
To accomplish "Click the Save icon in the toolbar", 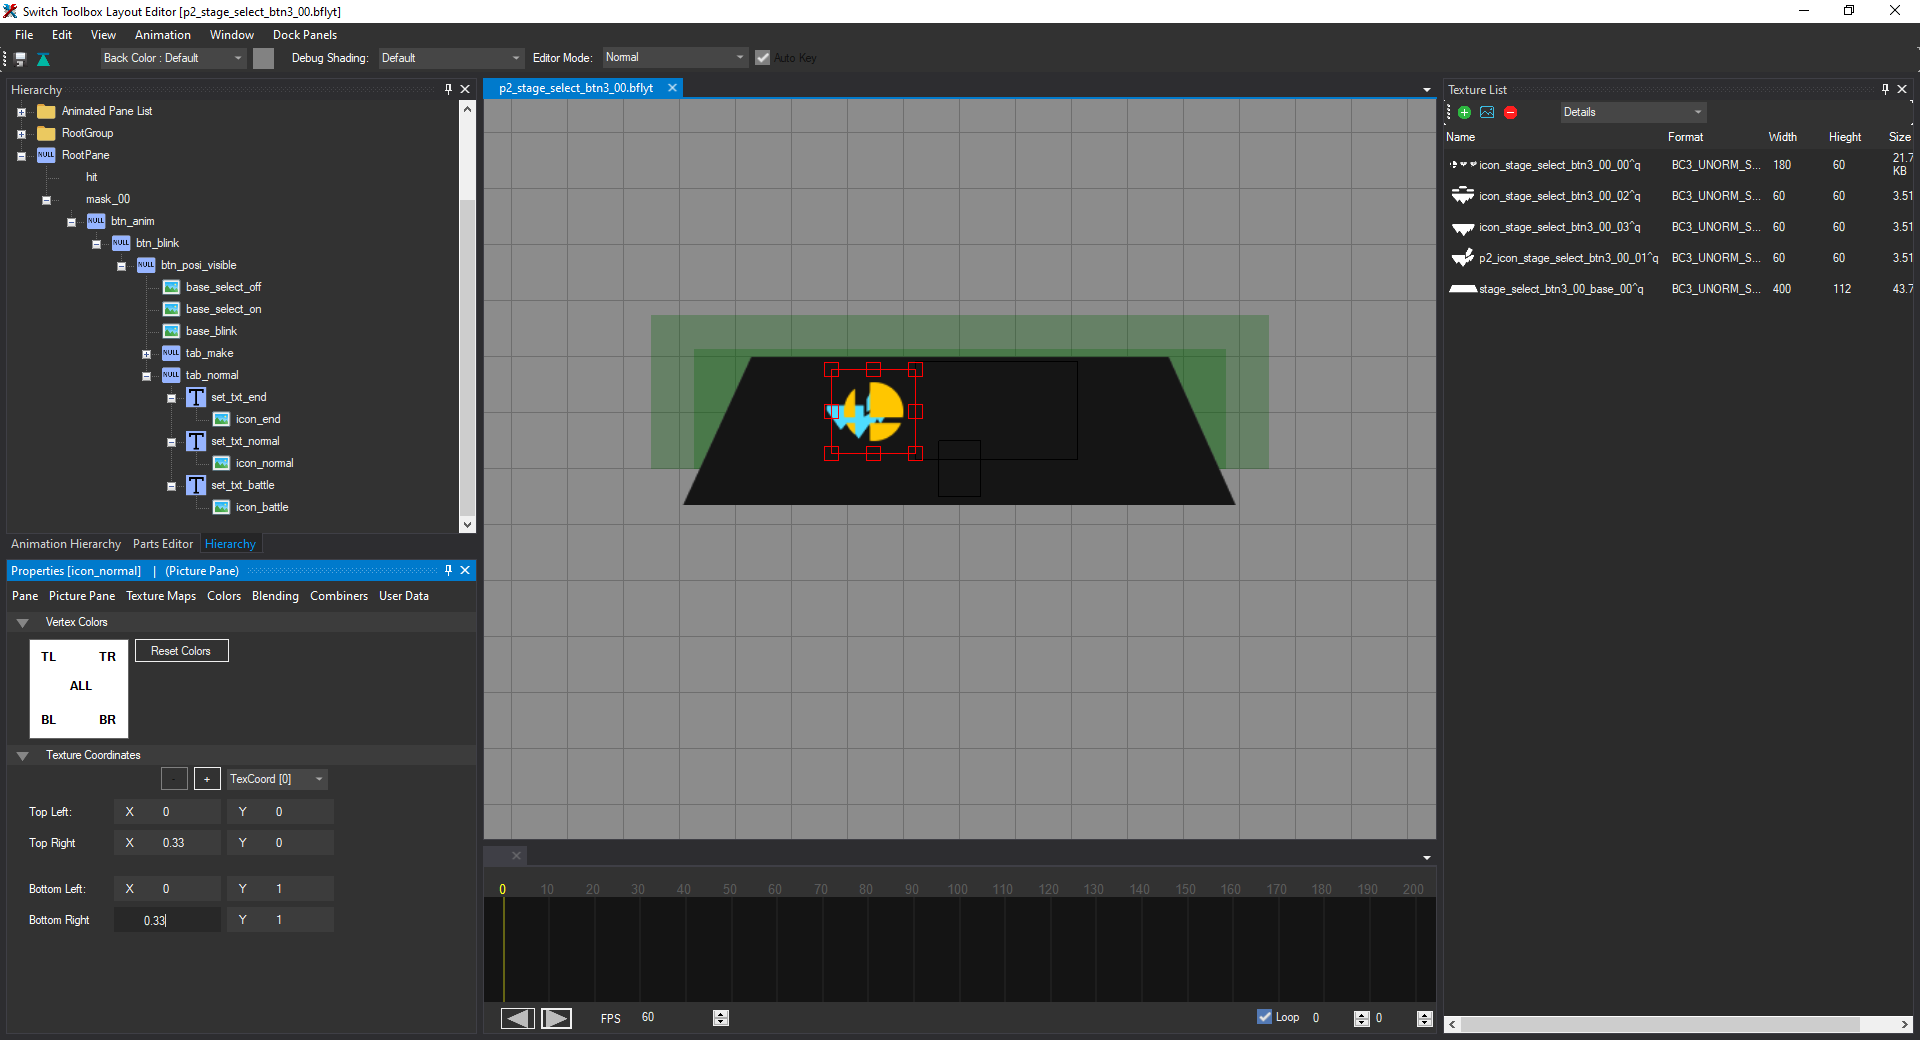I will click(20, 59).
